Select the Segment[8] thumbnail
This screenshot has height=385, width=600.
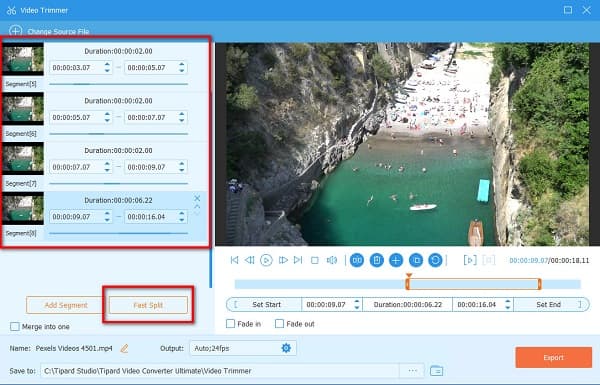pyautogui.click(x=23, y=208)
